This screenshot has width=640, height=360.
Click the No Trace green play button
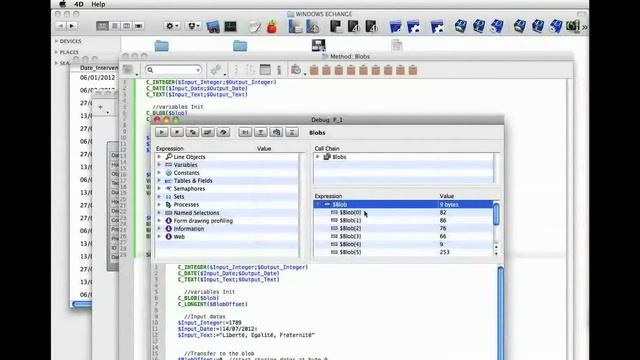tap(162, 132)
